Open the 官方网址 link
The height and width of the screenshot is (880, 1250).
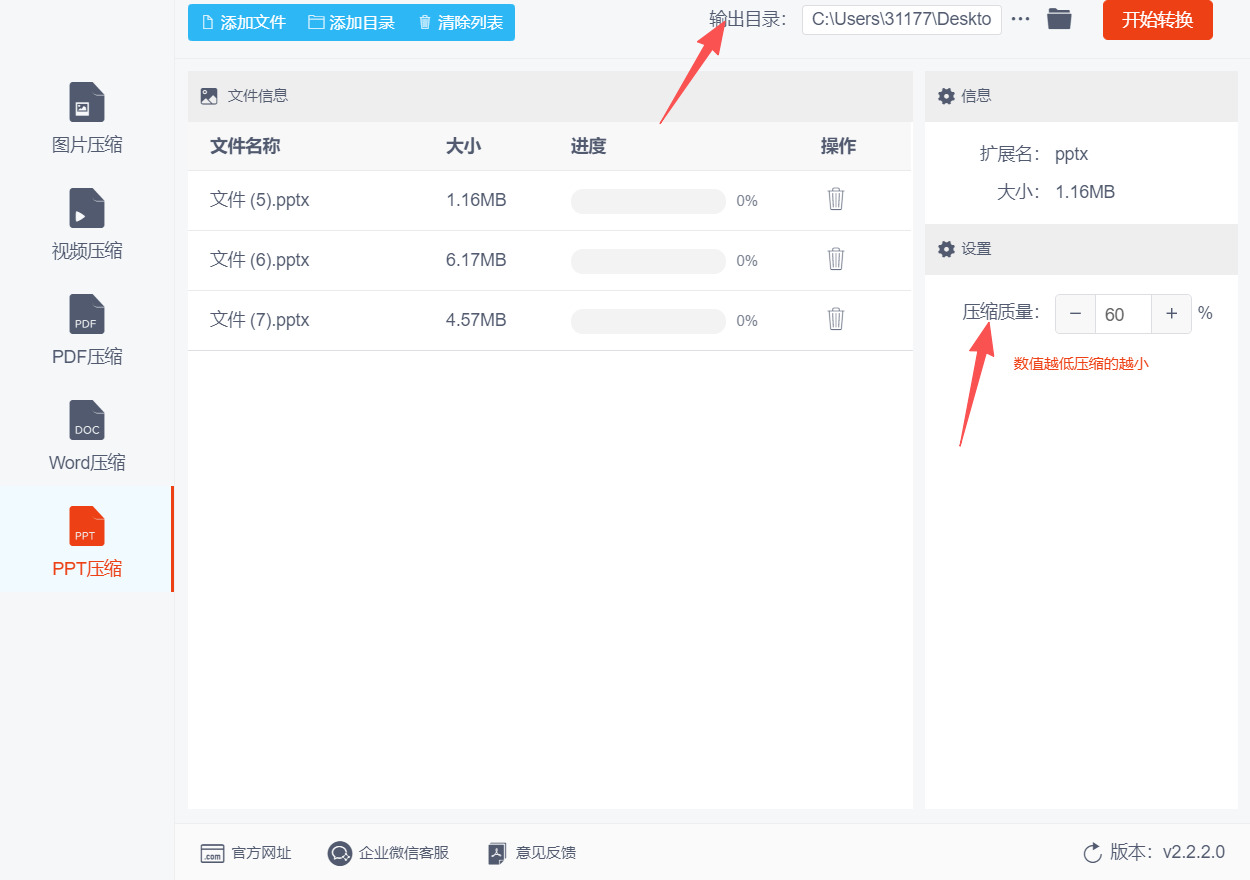[x=262, y=853]
